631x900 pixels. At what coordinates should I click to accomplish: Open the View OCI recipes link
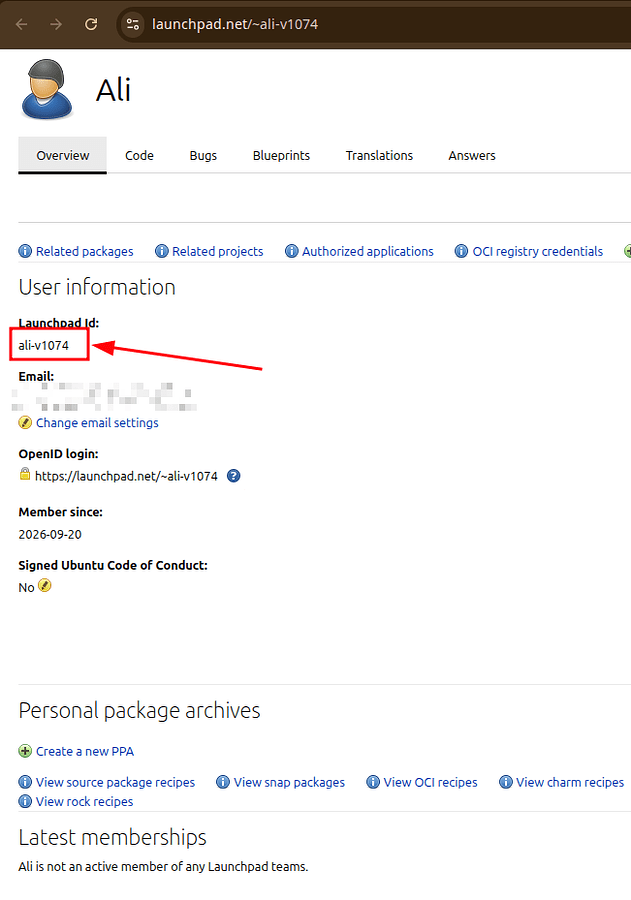point(431,782)
